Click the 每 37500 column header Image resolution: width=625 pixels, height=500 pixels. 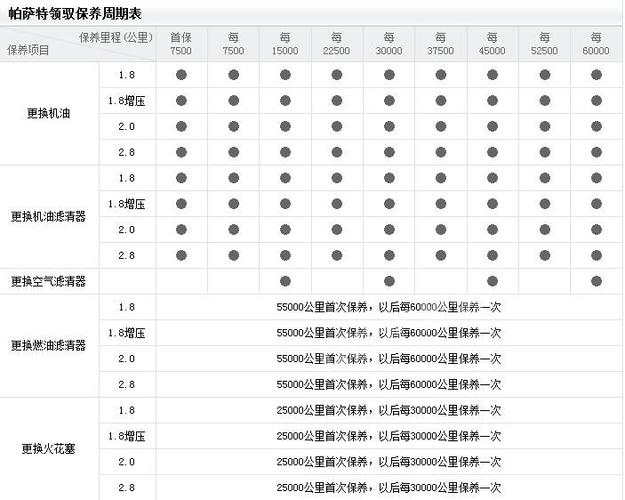[x=440, y=44]
